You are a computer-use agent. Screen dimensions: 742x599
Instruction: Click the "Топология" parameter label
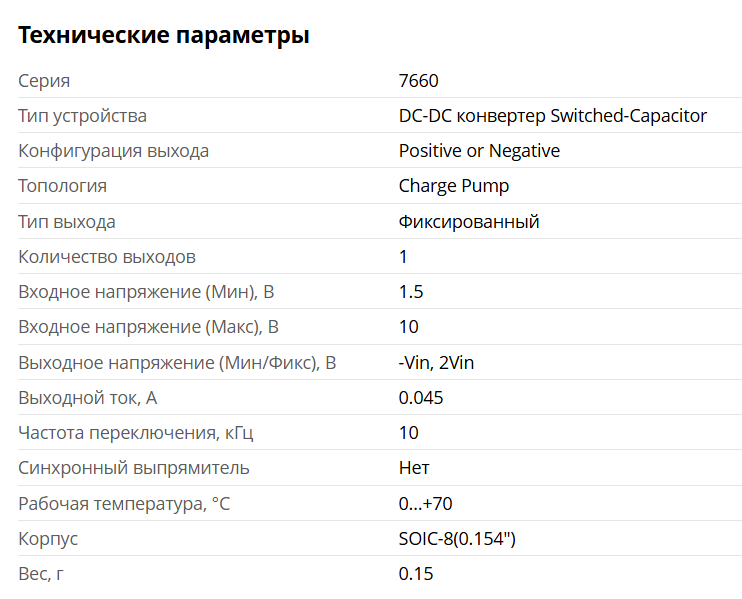click(62, 186)
